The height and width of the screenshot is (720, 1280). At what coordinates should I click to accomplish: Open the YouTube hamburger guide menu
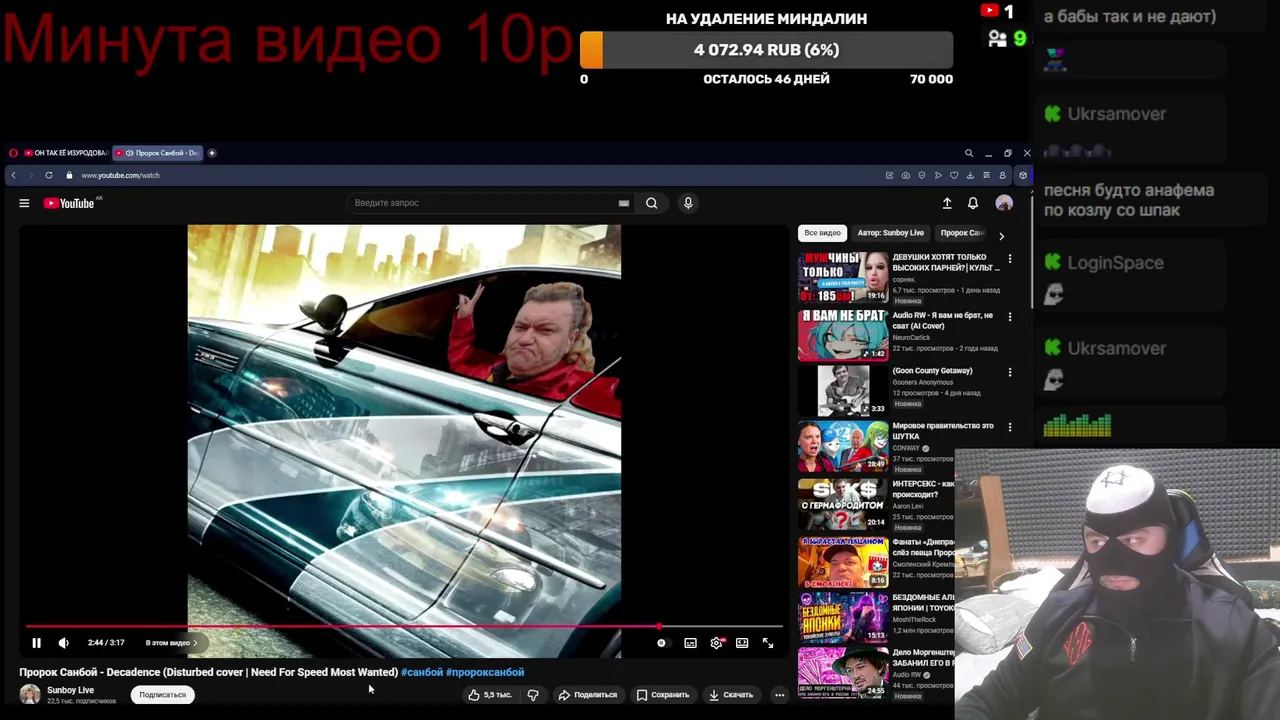pyautogui.click(x=24, y=203)
